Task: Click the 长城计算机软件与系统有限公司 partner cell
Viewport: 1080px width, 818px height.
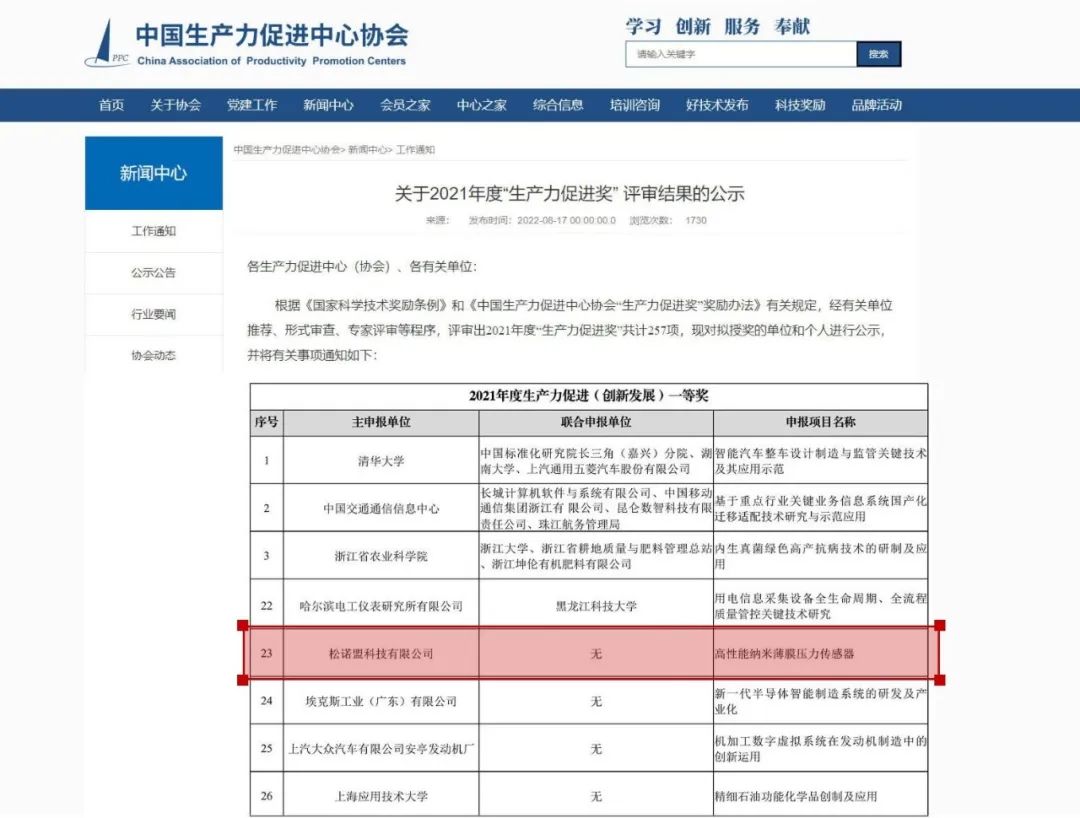Action: 596,508
